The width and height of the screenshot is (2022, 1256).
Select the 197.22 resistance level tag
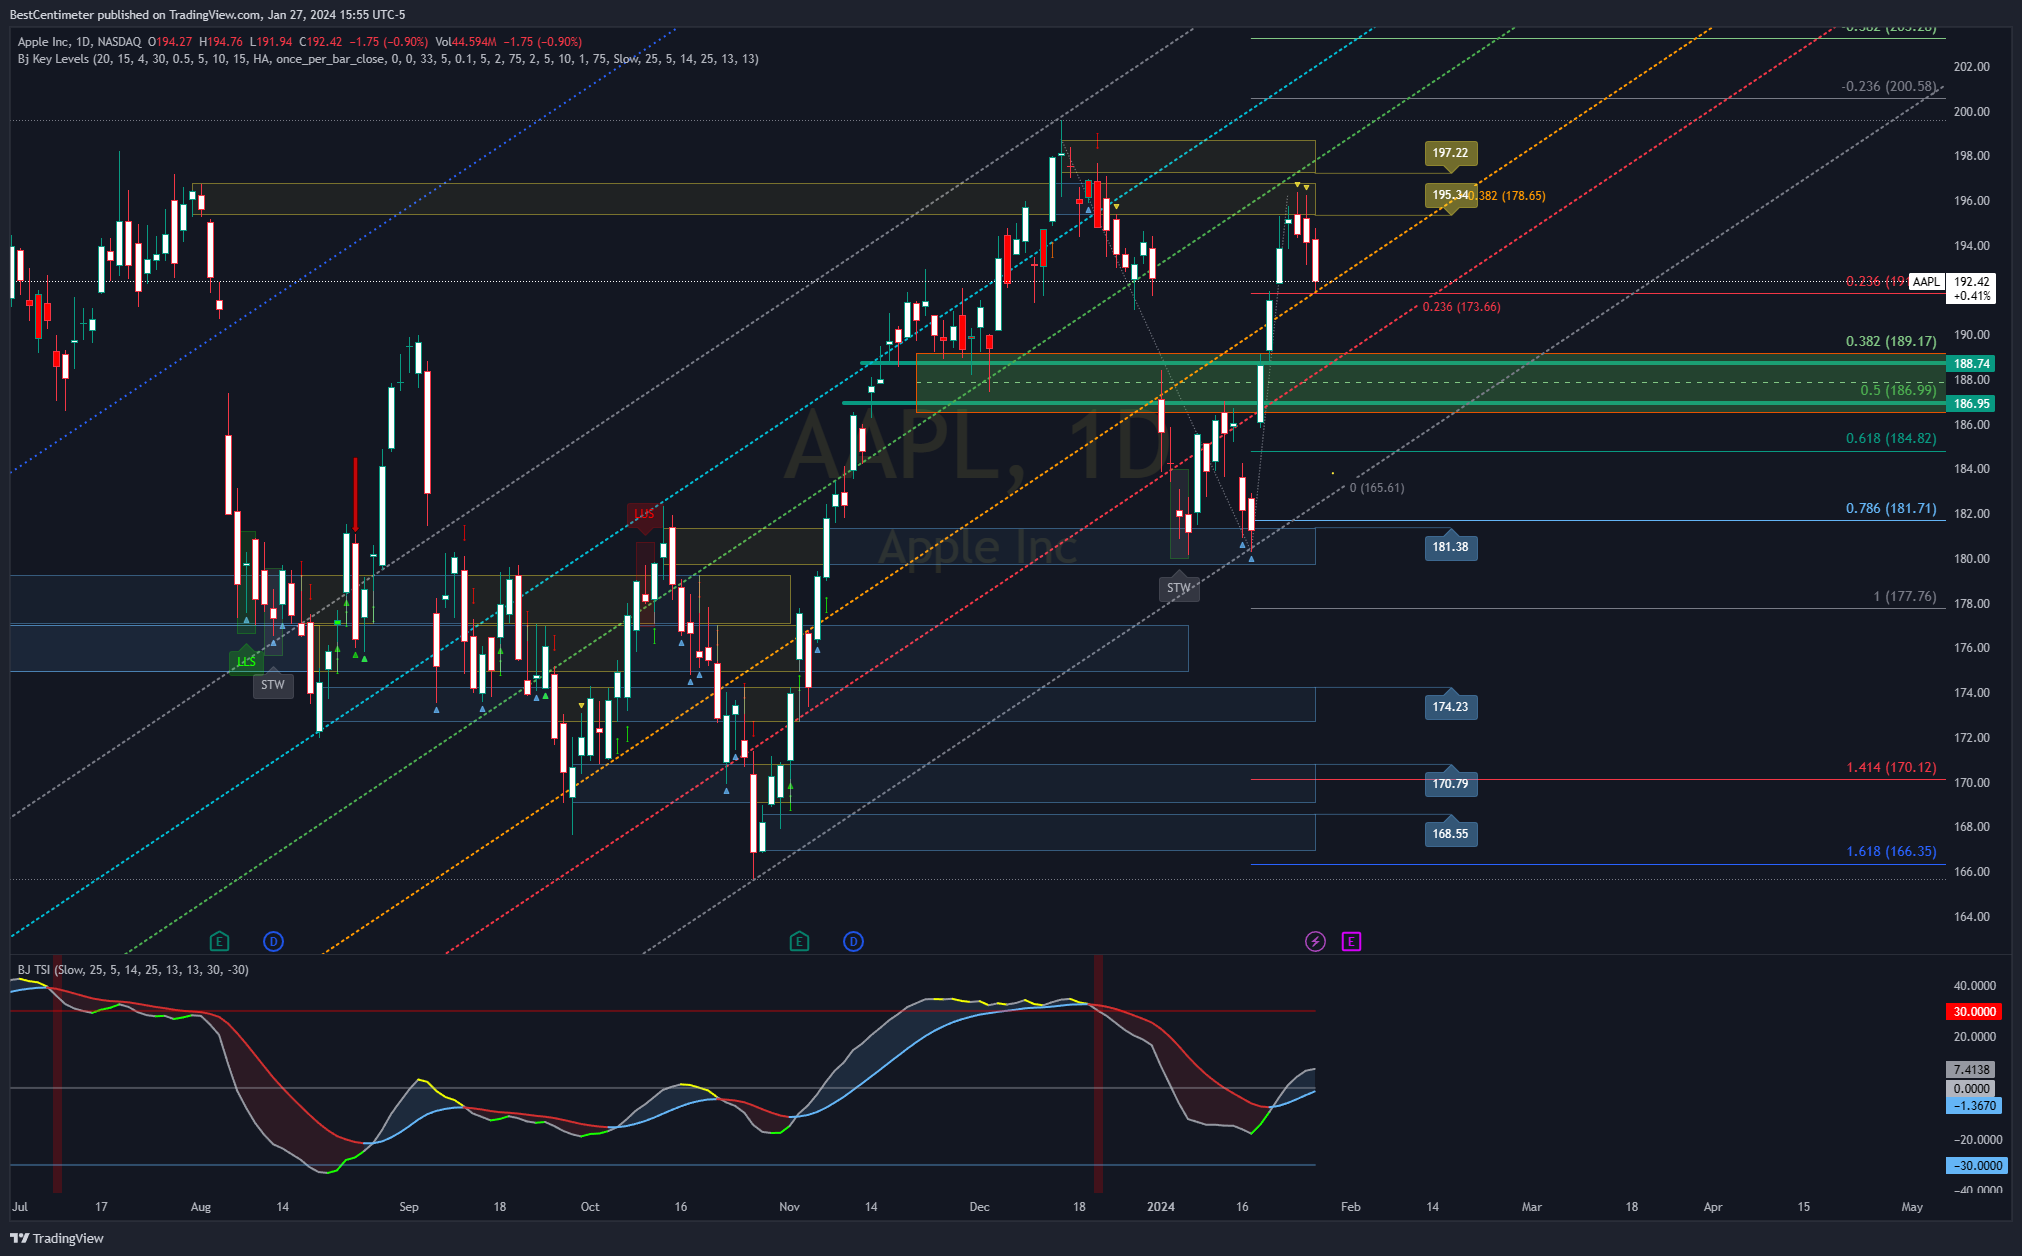click(1450, 153)
